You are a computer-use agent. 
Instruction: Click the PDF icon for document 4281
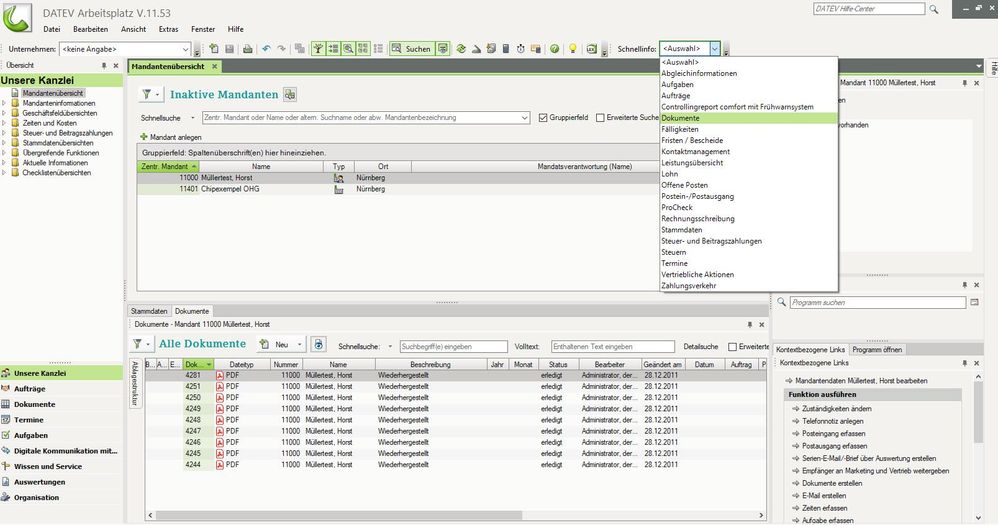click(x=220, y=376)
